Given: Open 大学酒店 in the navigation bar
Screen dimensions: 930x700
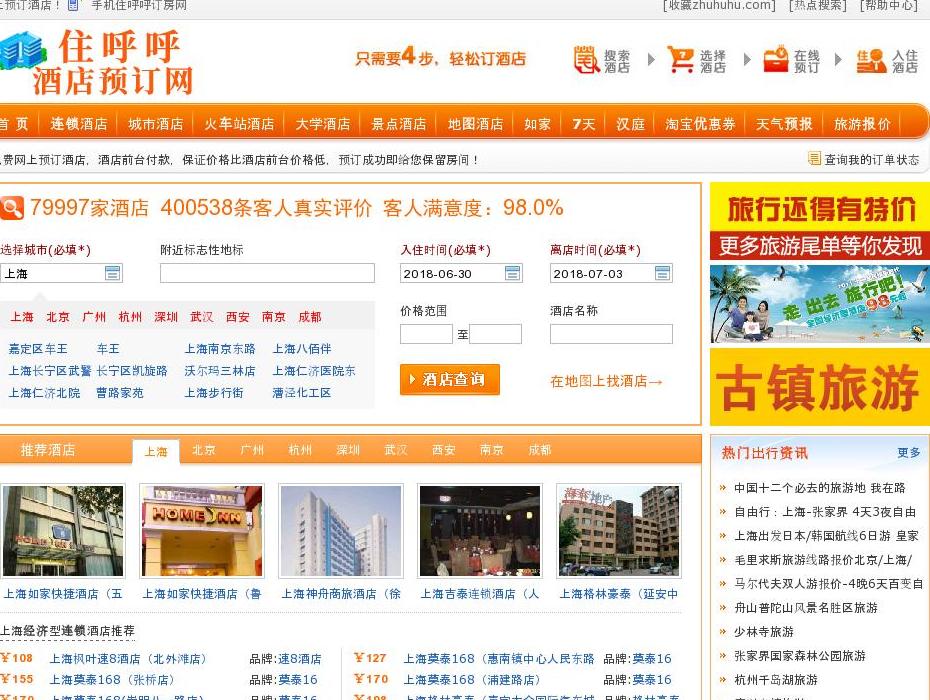Looking at the screenshot, I should (323, 123).
